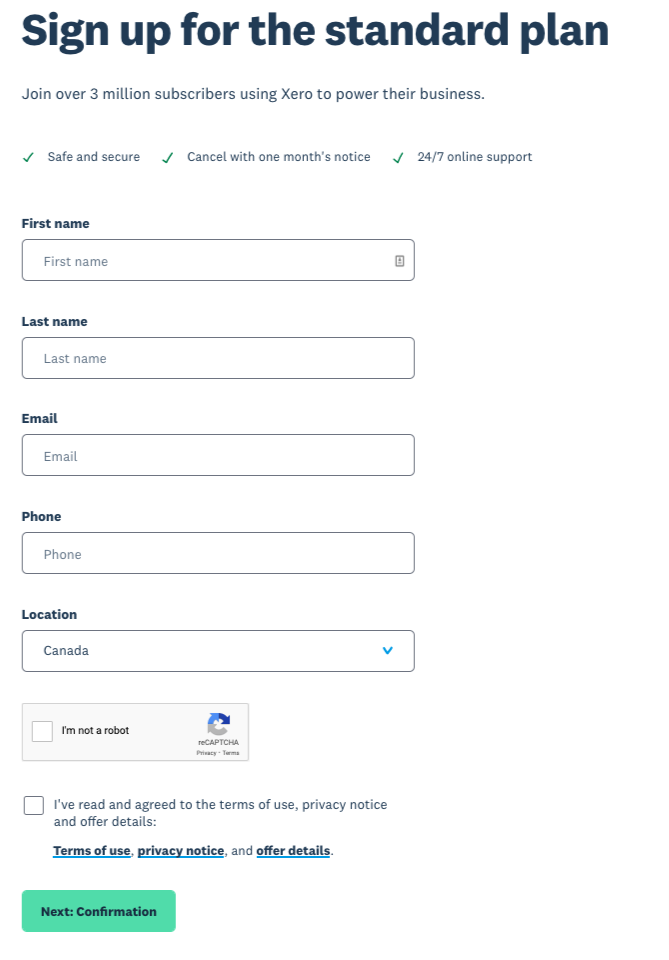669x960 pixels.
Task: Expand location list via blue chevron arrow
Action: (387, 650)
